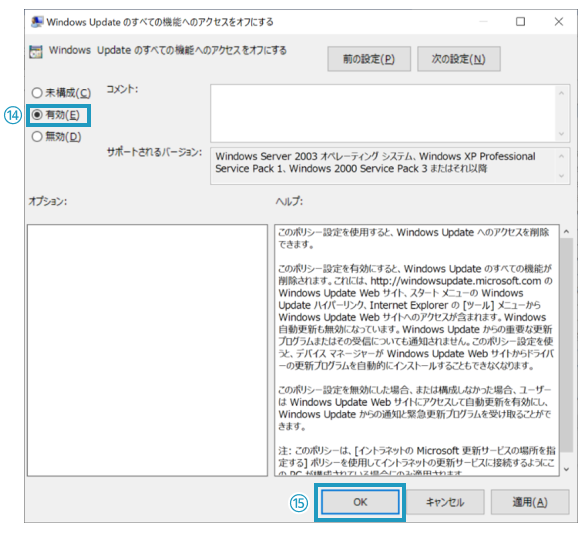This screenshot has height=533, width=587.
Task: Maximize the policy dialog window
Action: pyautogui.click(x=520, y=22)
